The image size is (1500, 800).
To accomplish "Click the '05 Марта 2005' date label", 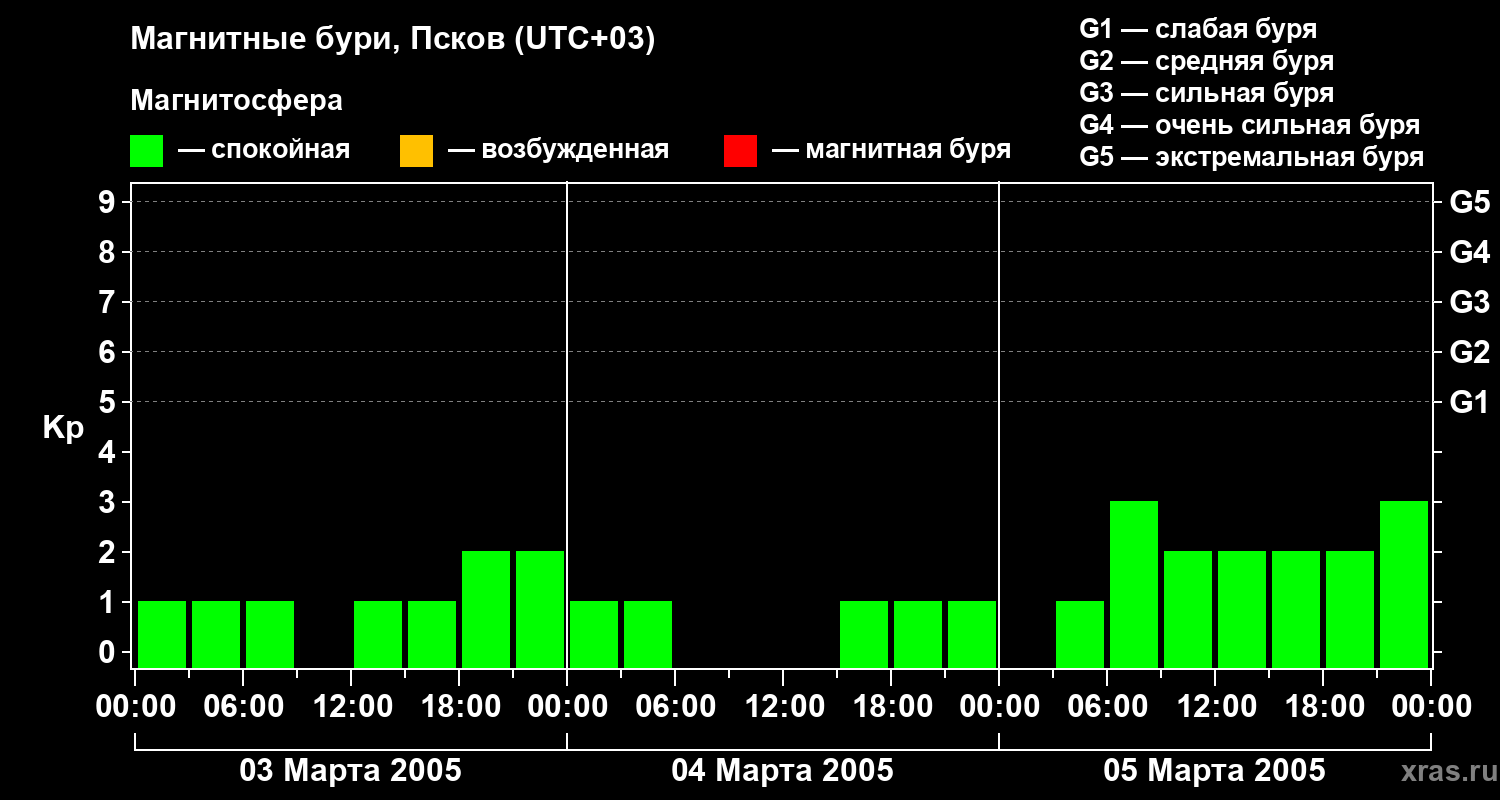I will click(1214, 771).
